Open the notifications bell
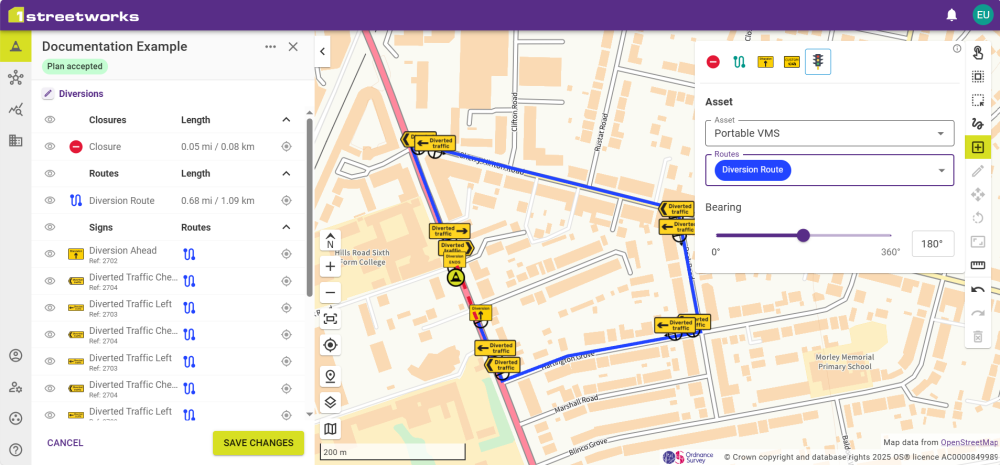The height and width of the screenshot is (465, 1000). (952, 15)
